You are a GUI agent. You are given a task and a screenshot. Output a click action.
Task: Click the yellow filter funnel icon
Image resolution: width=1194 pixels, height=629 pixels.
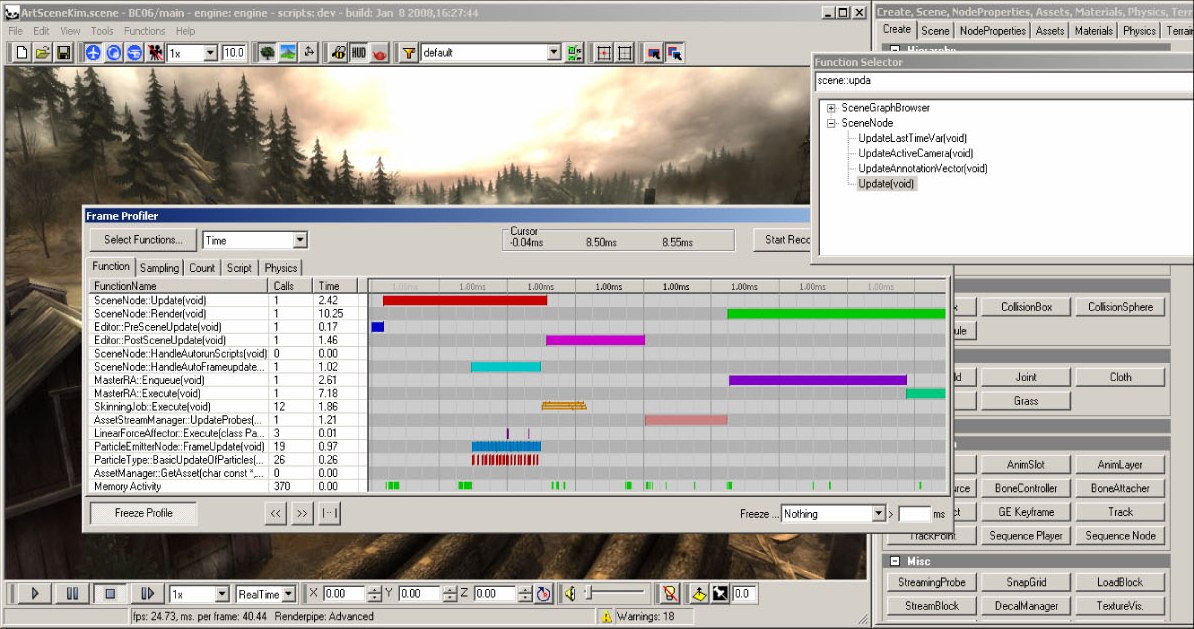408,53
